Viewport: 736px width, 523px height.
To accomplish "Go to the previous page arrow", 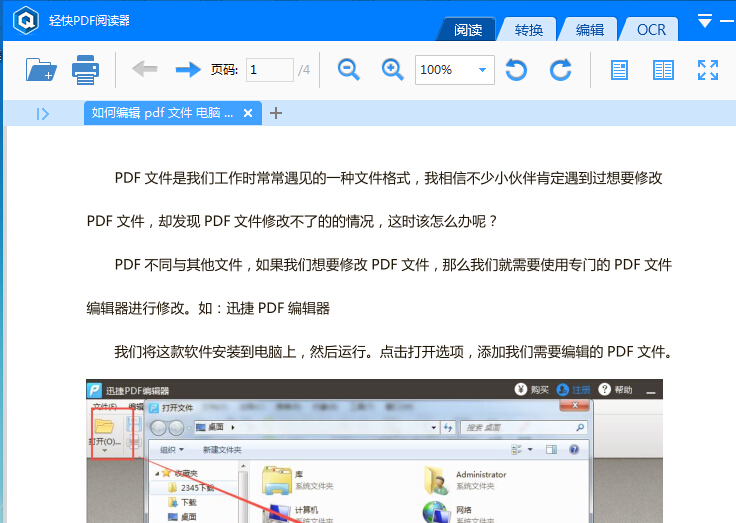I will tap(145, 69).
